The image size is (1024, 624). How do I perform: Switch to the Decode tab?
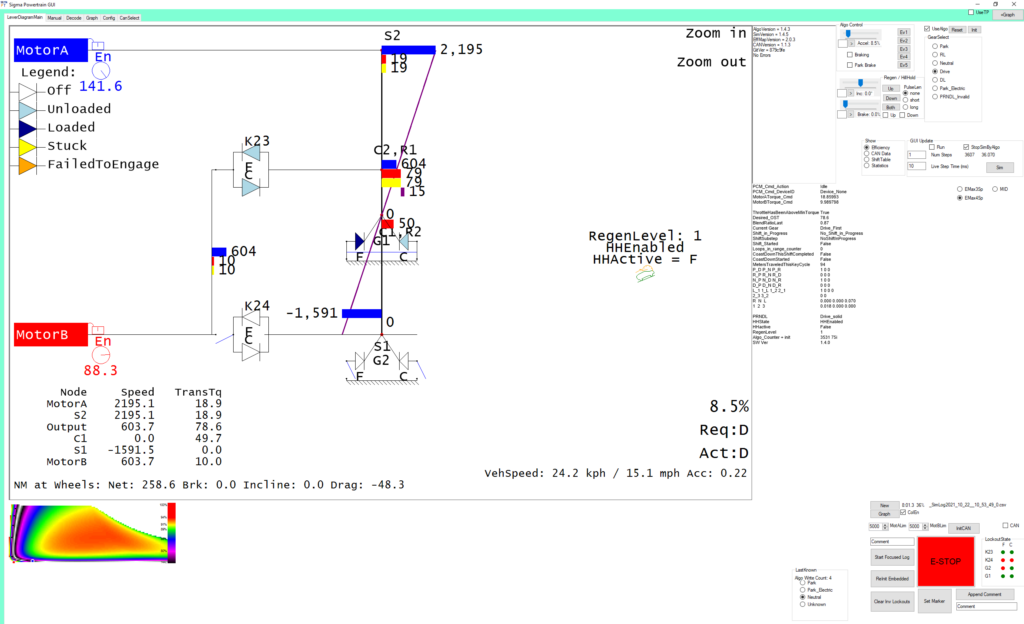click(x=74, y=18)
